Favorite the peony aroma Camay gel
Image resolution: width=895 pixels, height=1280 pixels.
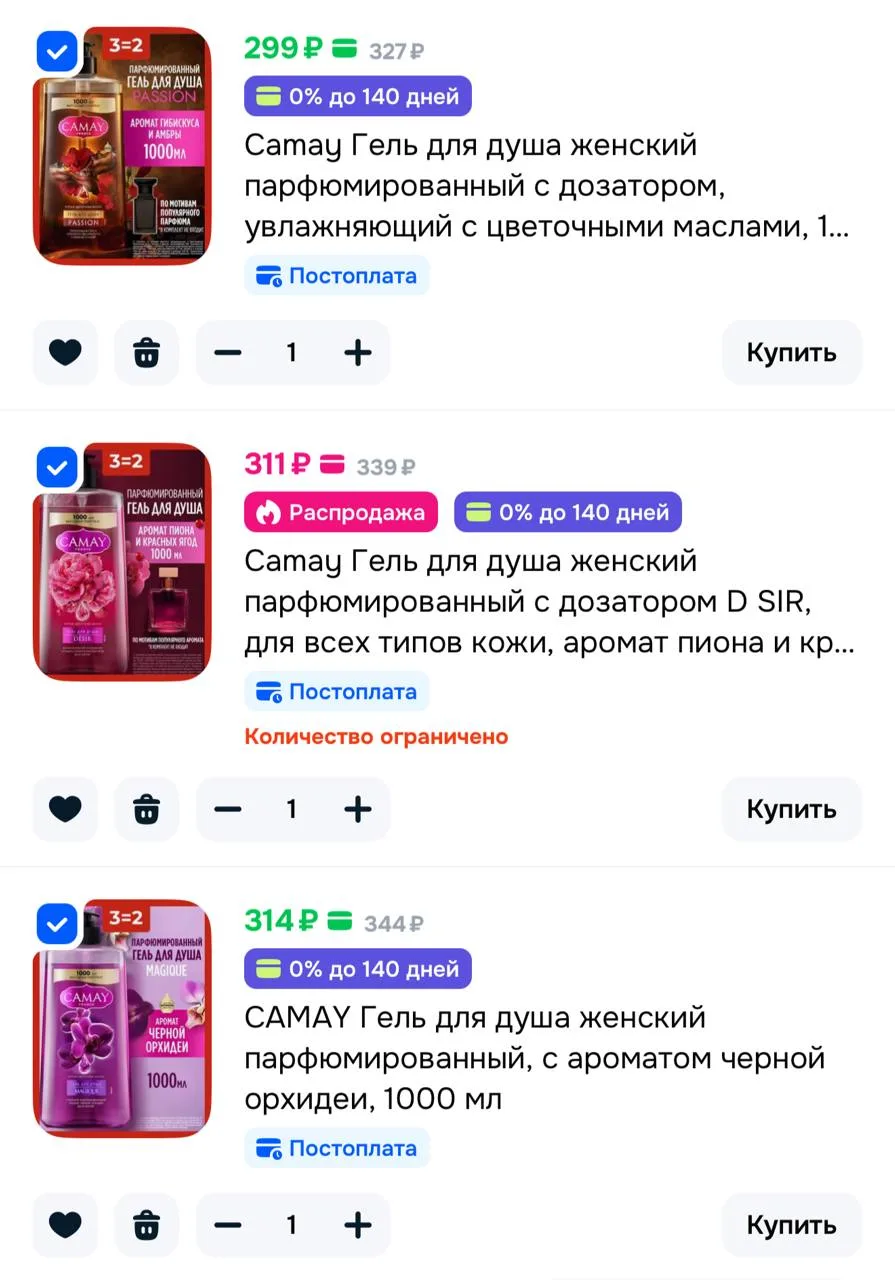click(65, 808)
